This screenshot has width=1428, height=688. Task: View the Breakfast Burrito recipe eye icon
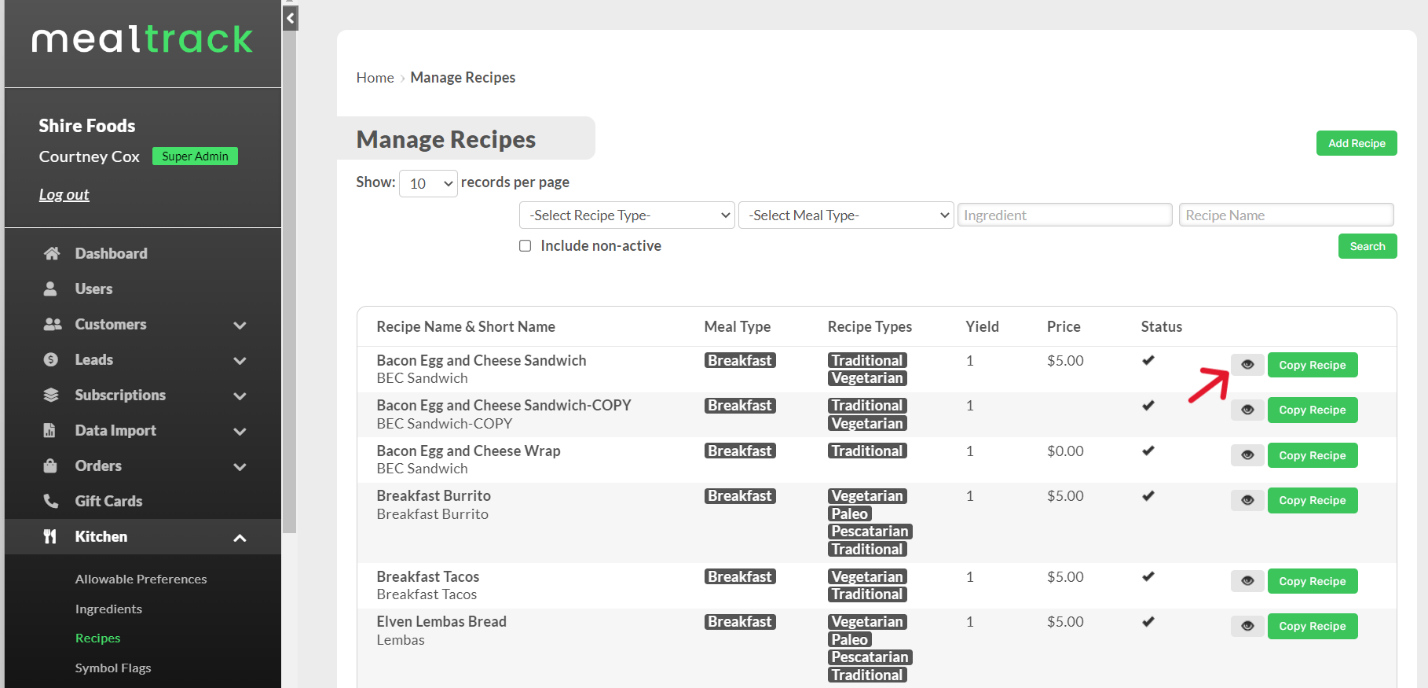coord(1247,500)
